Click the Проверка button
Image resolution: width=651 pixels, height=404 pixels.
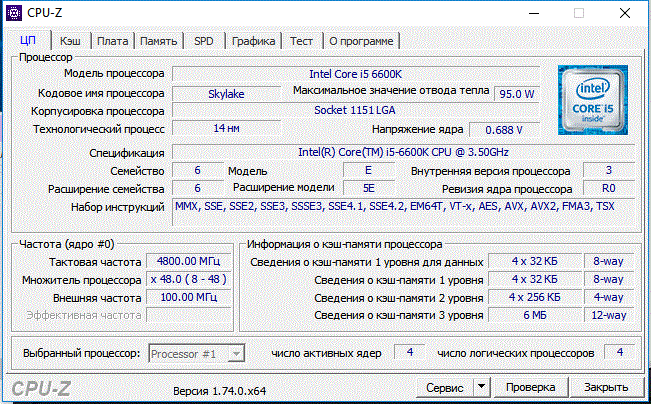[x=530, y=387]
